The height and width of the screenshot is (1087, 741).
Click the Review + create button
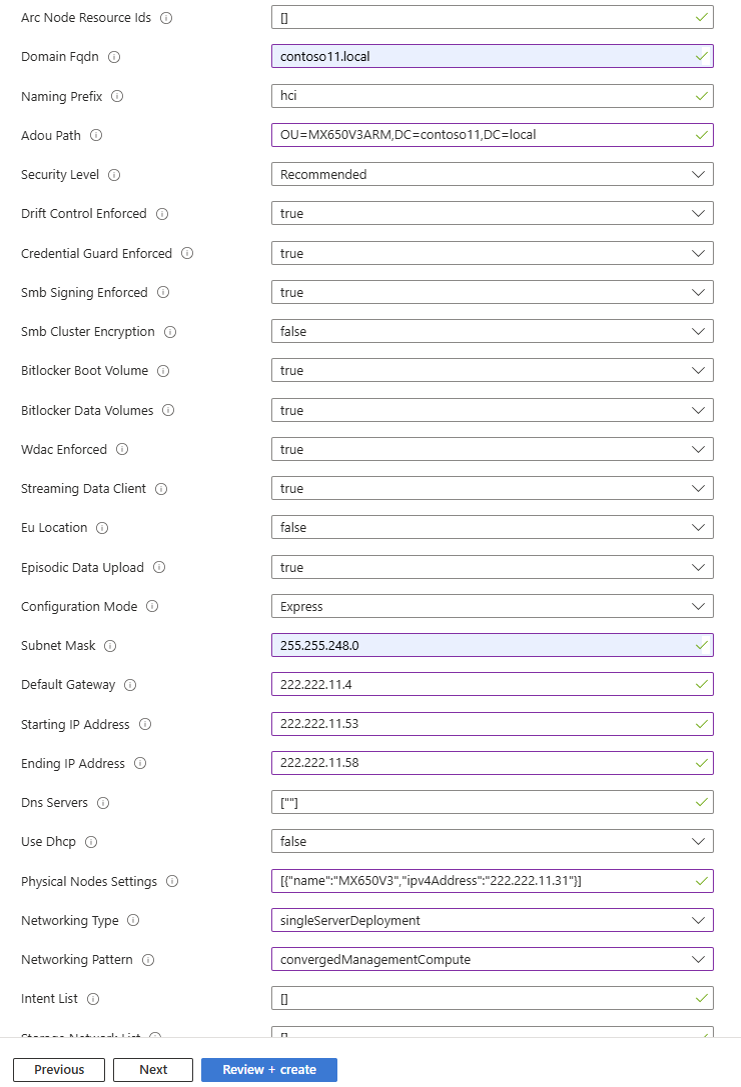point(269,1070)
